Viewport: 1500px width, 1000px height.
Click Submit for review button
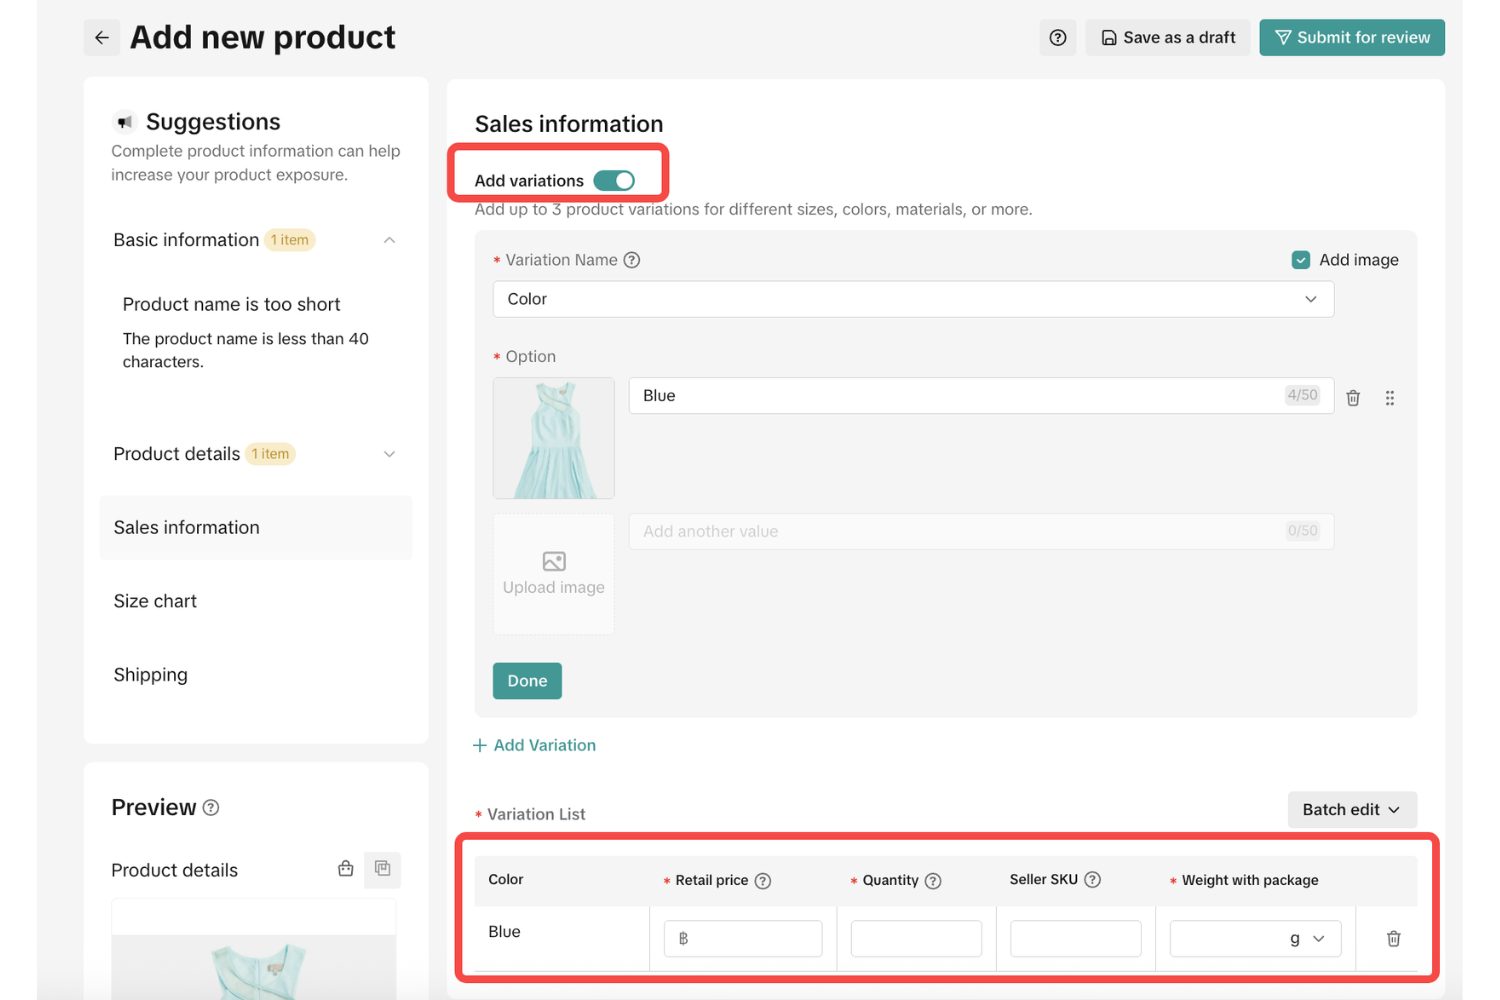(1351, 38)
